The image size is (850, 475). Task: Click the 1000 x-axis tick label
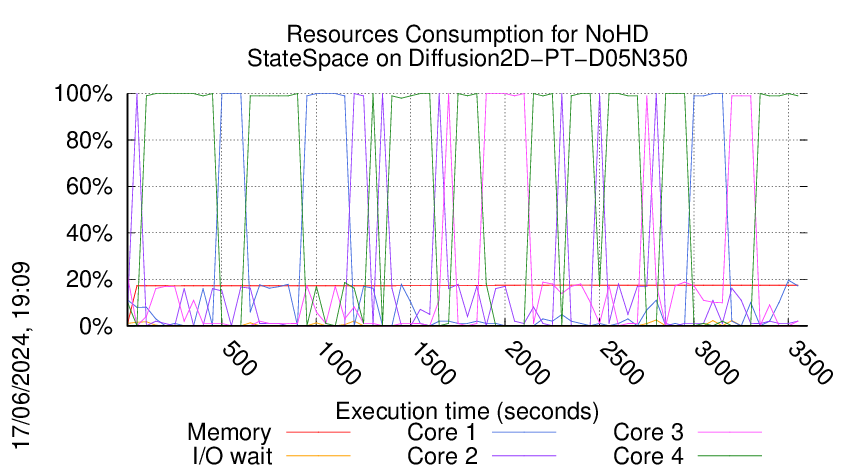[x=337, y=363]
